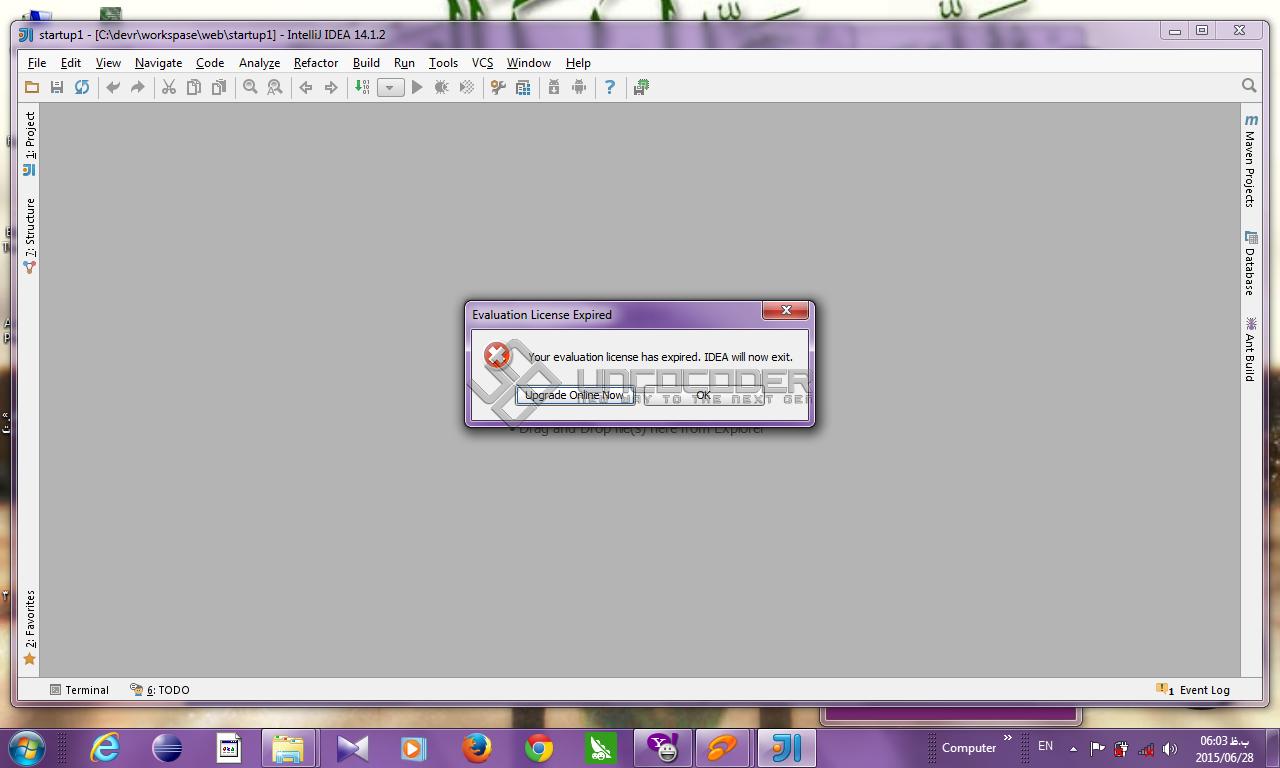Click the Cut scissors icon

[x=169, y=88]
